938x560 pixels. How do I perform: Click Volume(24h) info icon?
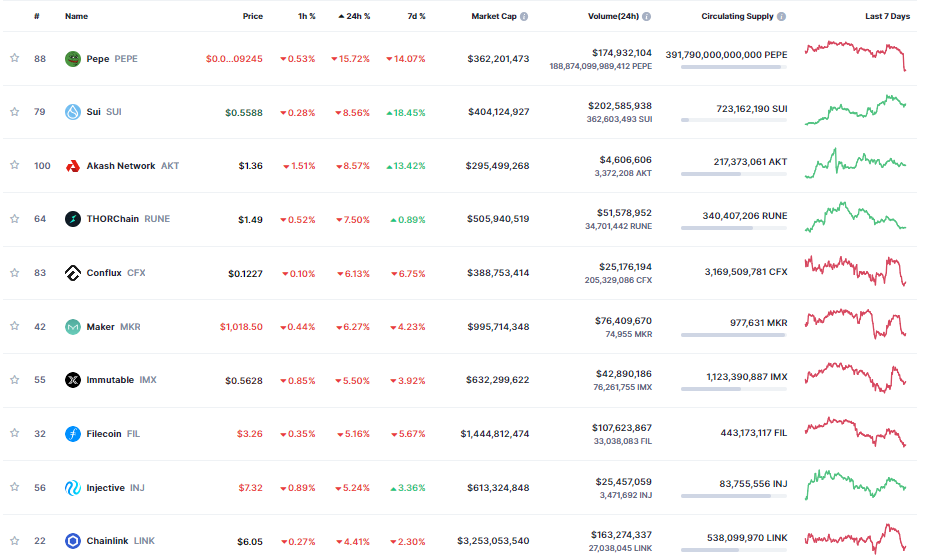coord(647,17)
